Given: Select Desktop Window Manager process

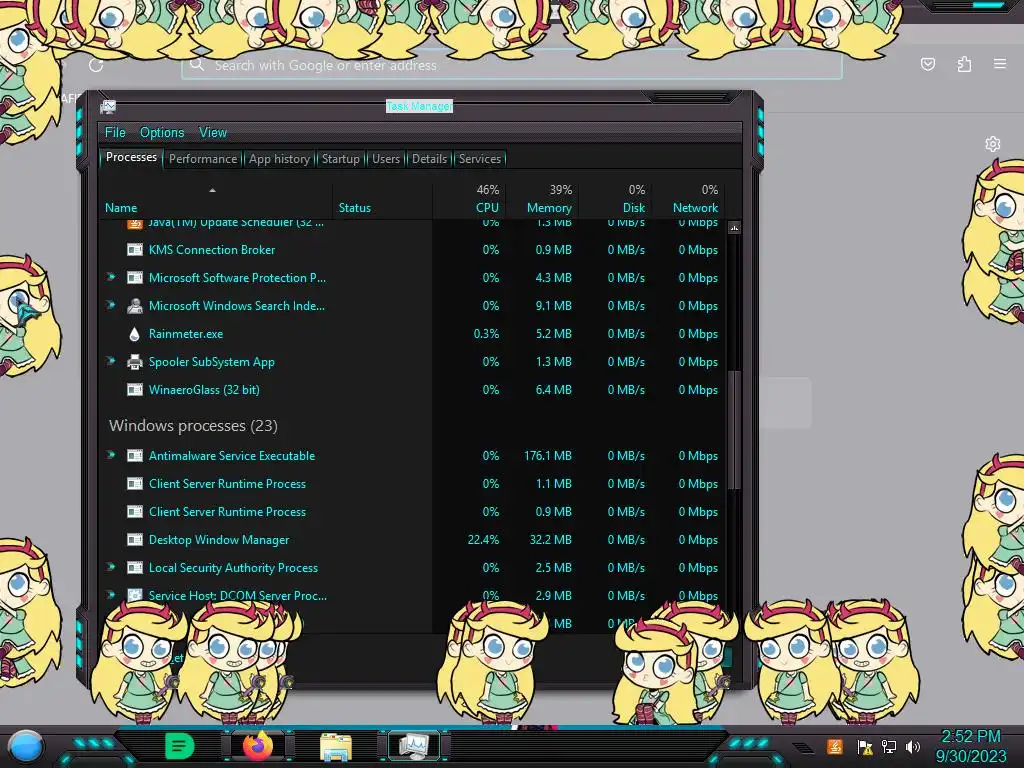Looking at the screenshot, I should click(219, 540).
